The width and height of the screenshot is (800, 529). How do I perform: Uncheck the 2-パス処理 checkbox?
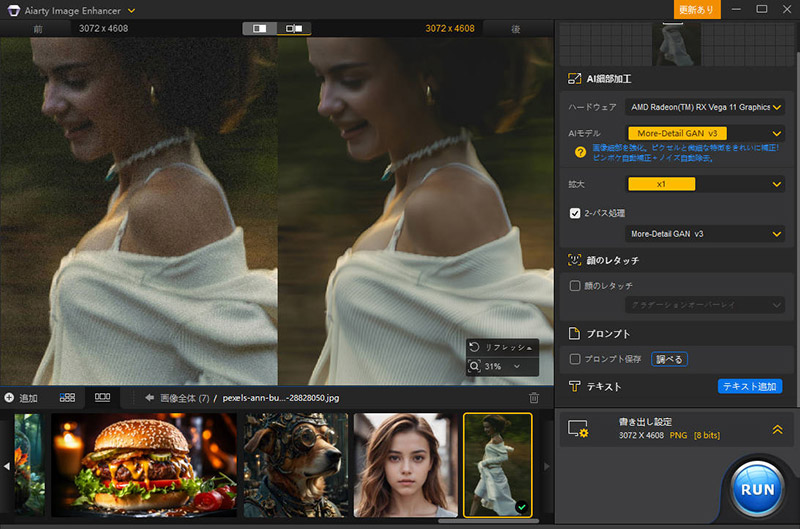tap(574, 213)
